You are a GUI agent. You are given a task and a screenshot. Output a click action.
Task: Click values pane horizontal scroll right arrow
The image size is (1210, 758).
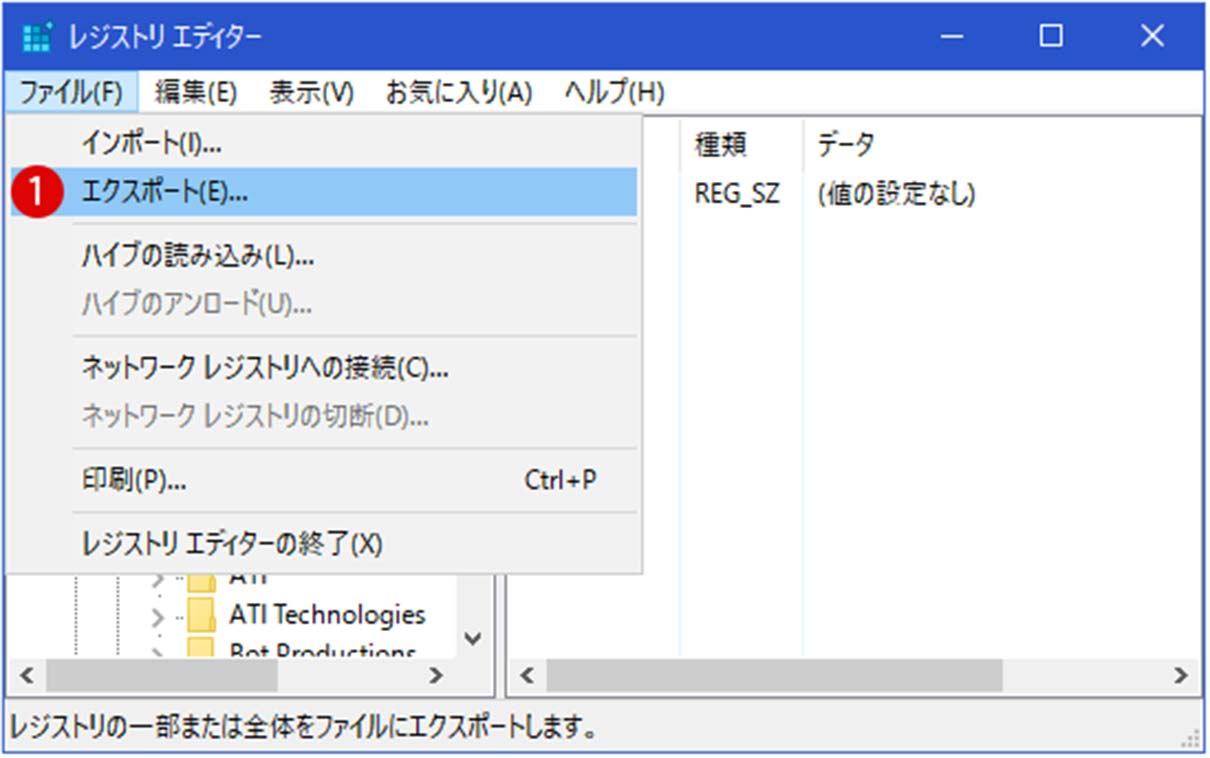1181,675
